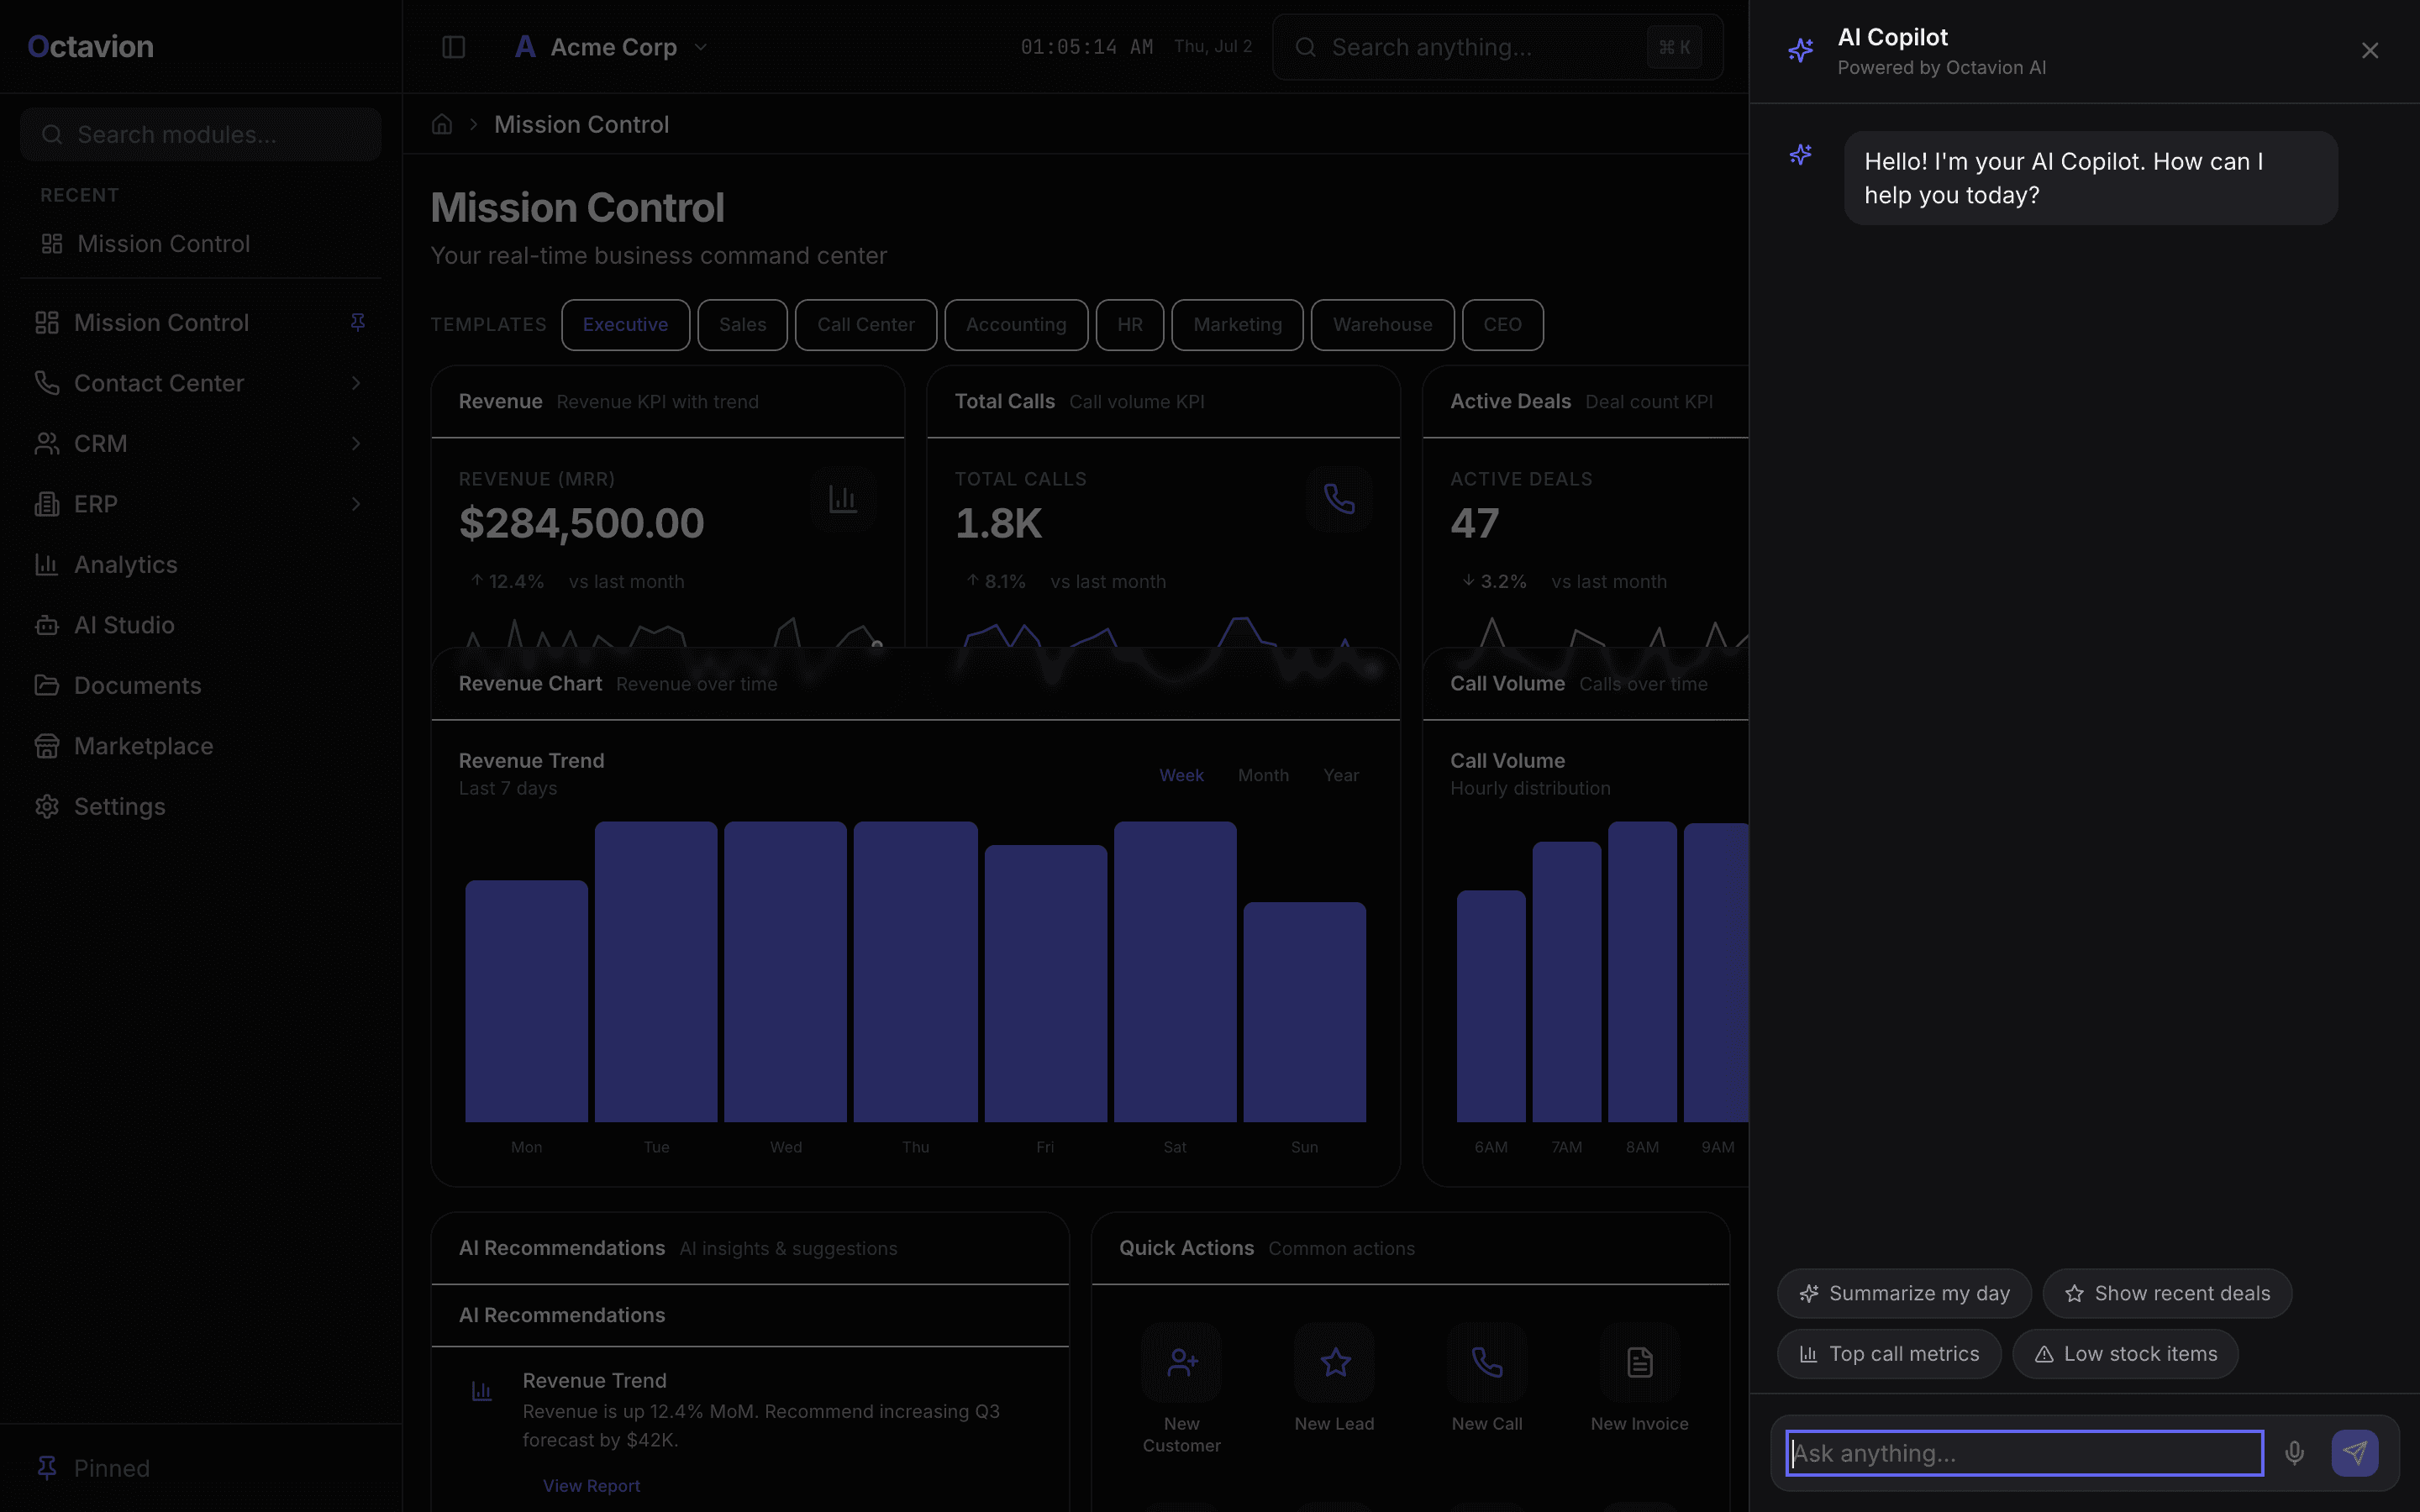Toggle the sidebar collapse icon
The height and width of the screenshot is (1512, 2420).
click(x=453, y=47)
